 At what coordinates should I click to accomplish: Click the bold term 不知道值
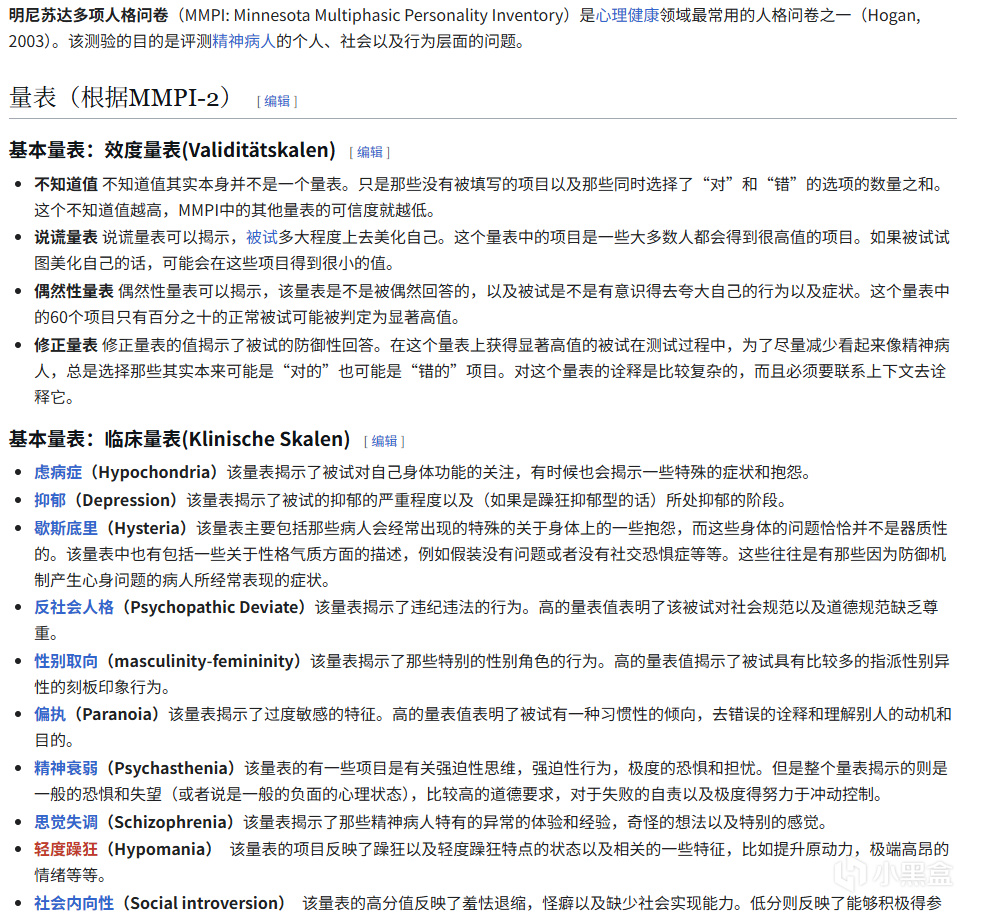(66, 185)
